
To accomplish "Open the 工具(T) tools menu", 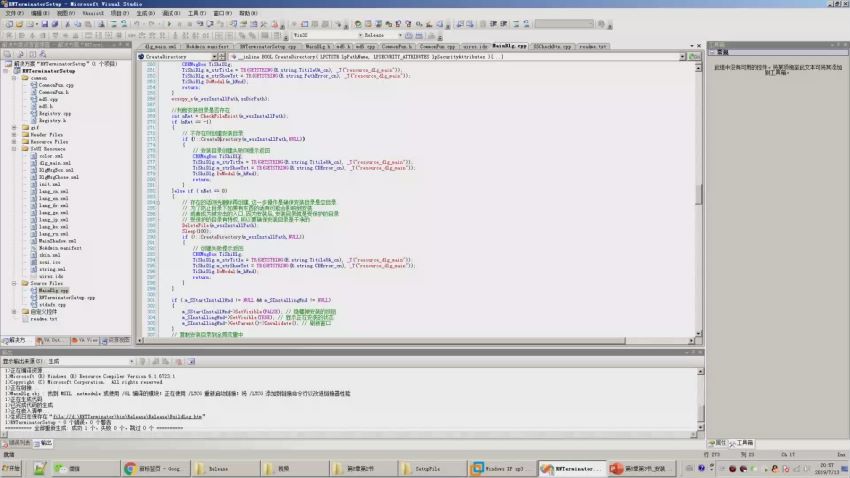I will [197, 13].
